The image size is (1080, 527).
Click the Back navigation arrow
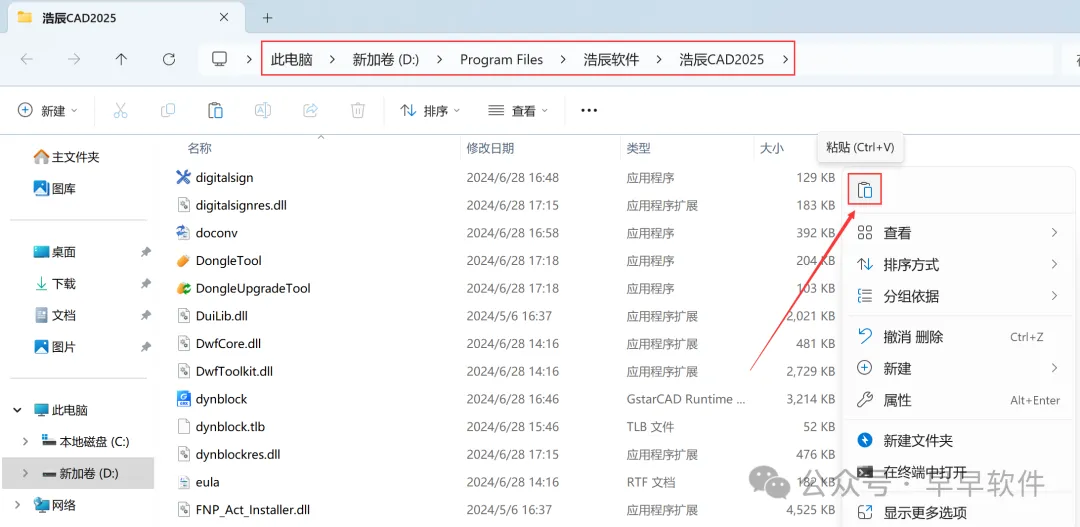point(27,59)
